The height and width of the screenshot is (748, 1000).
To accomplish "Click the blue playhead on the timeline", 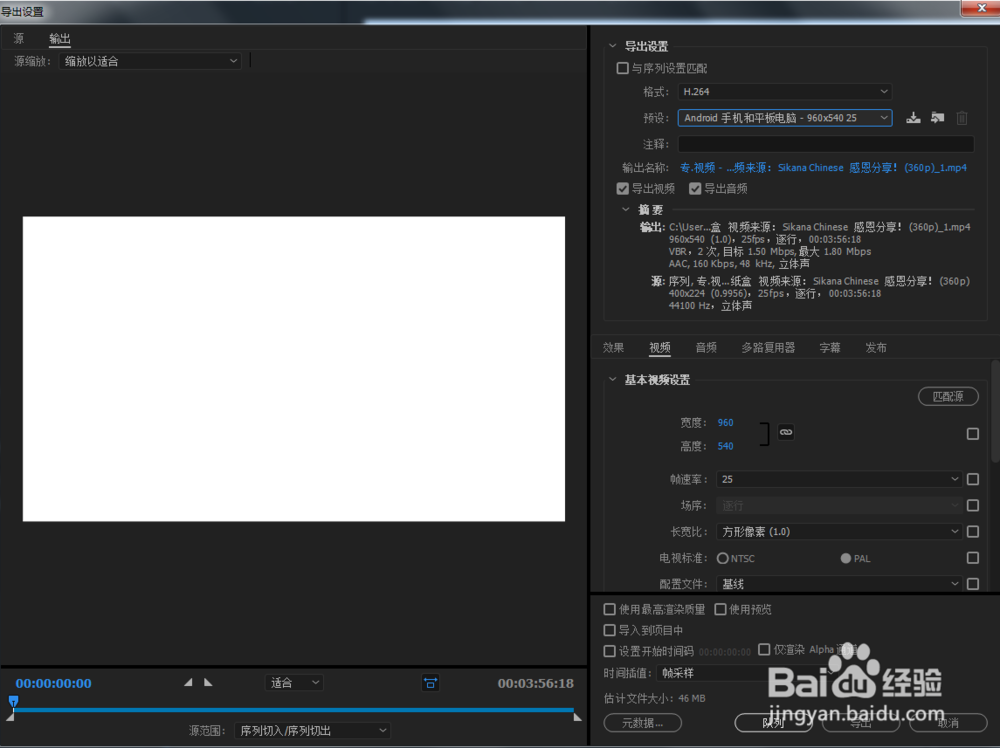I will [13, 701].
